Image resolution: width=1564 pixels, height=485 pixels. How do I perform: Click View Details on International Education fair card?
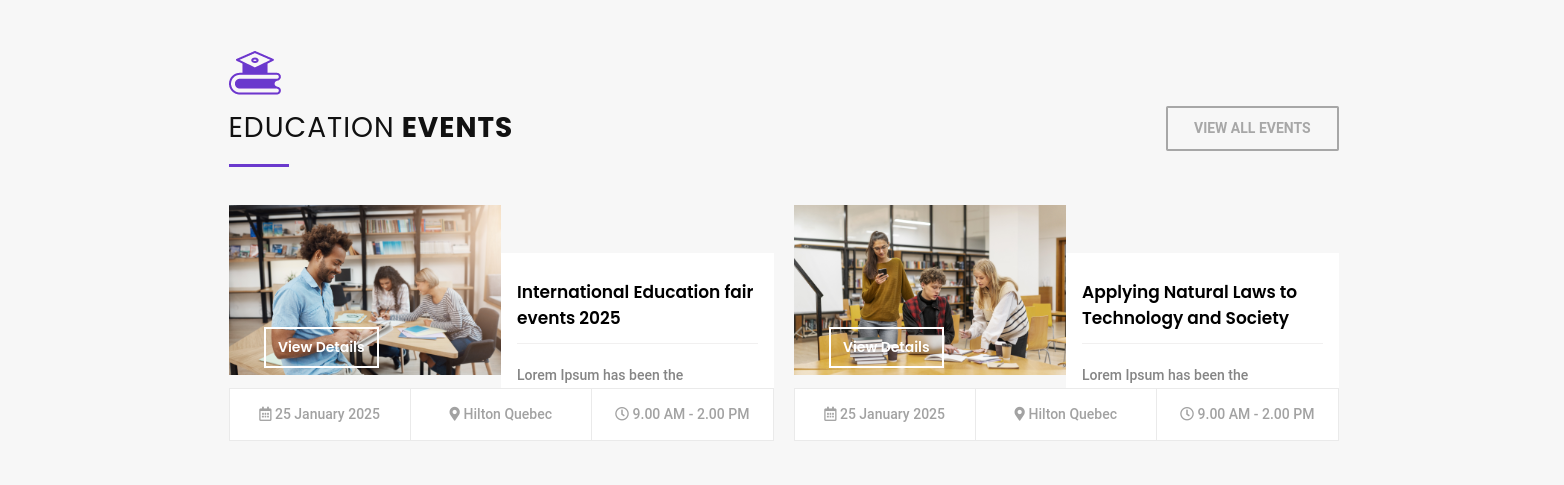pyautogui.click(x=321, y=347)
